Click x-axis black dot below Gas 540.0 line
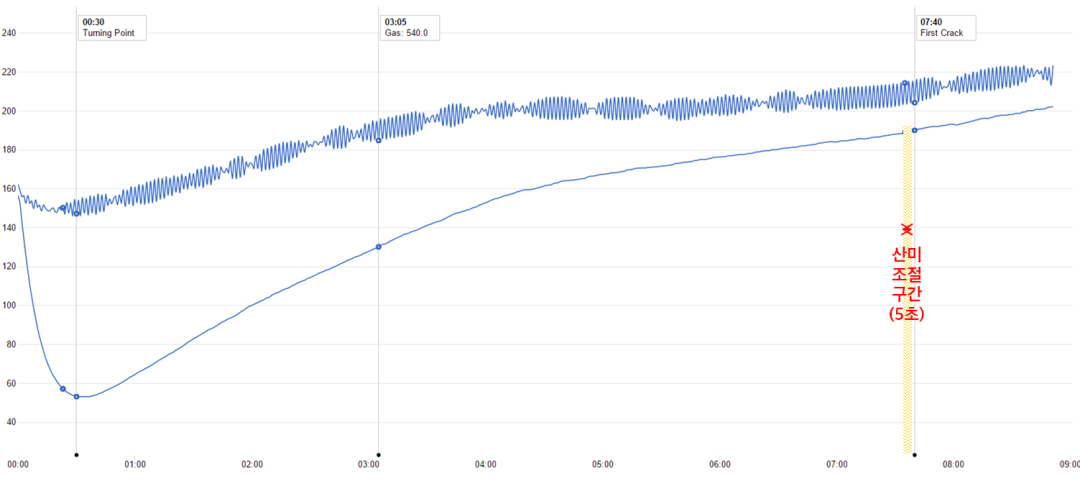The height and width of the screenshot is (491, 1080). tap(378, 454)
